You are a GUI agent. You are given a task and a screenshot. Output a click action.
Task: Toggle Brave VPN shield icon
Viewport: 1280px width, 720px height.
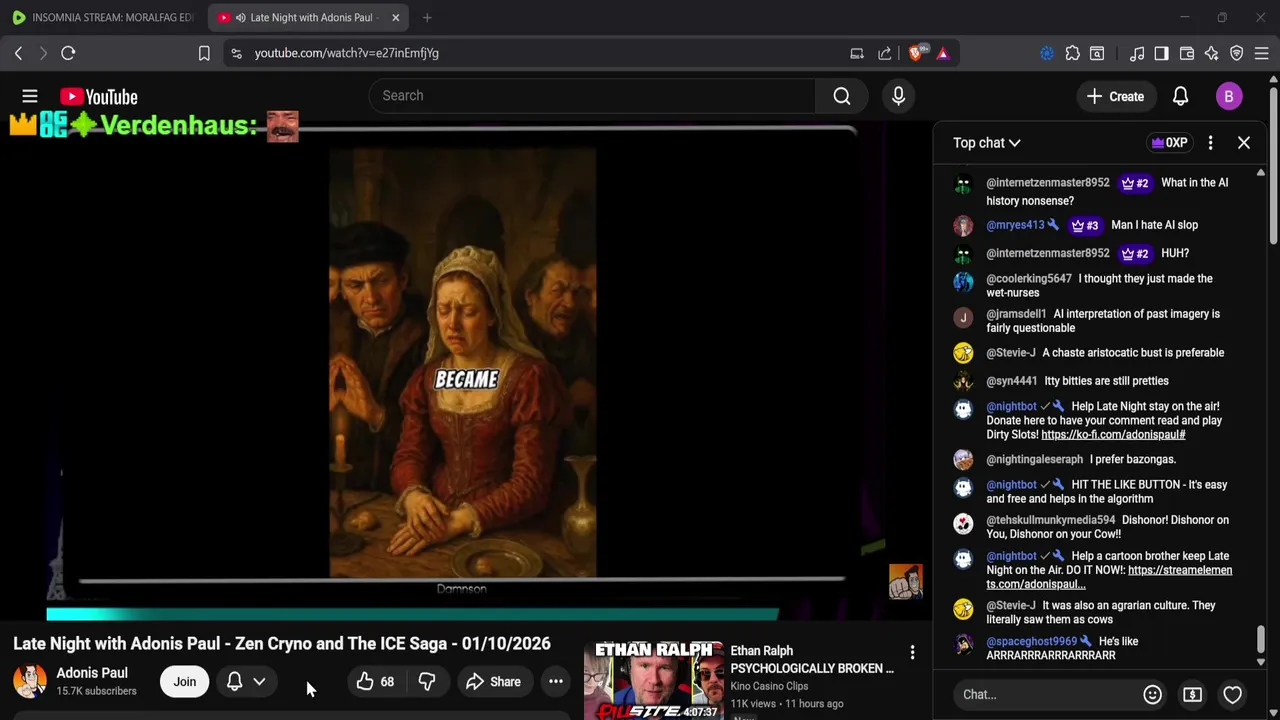coord(1236,53)
